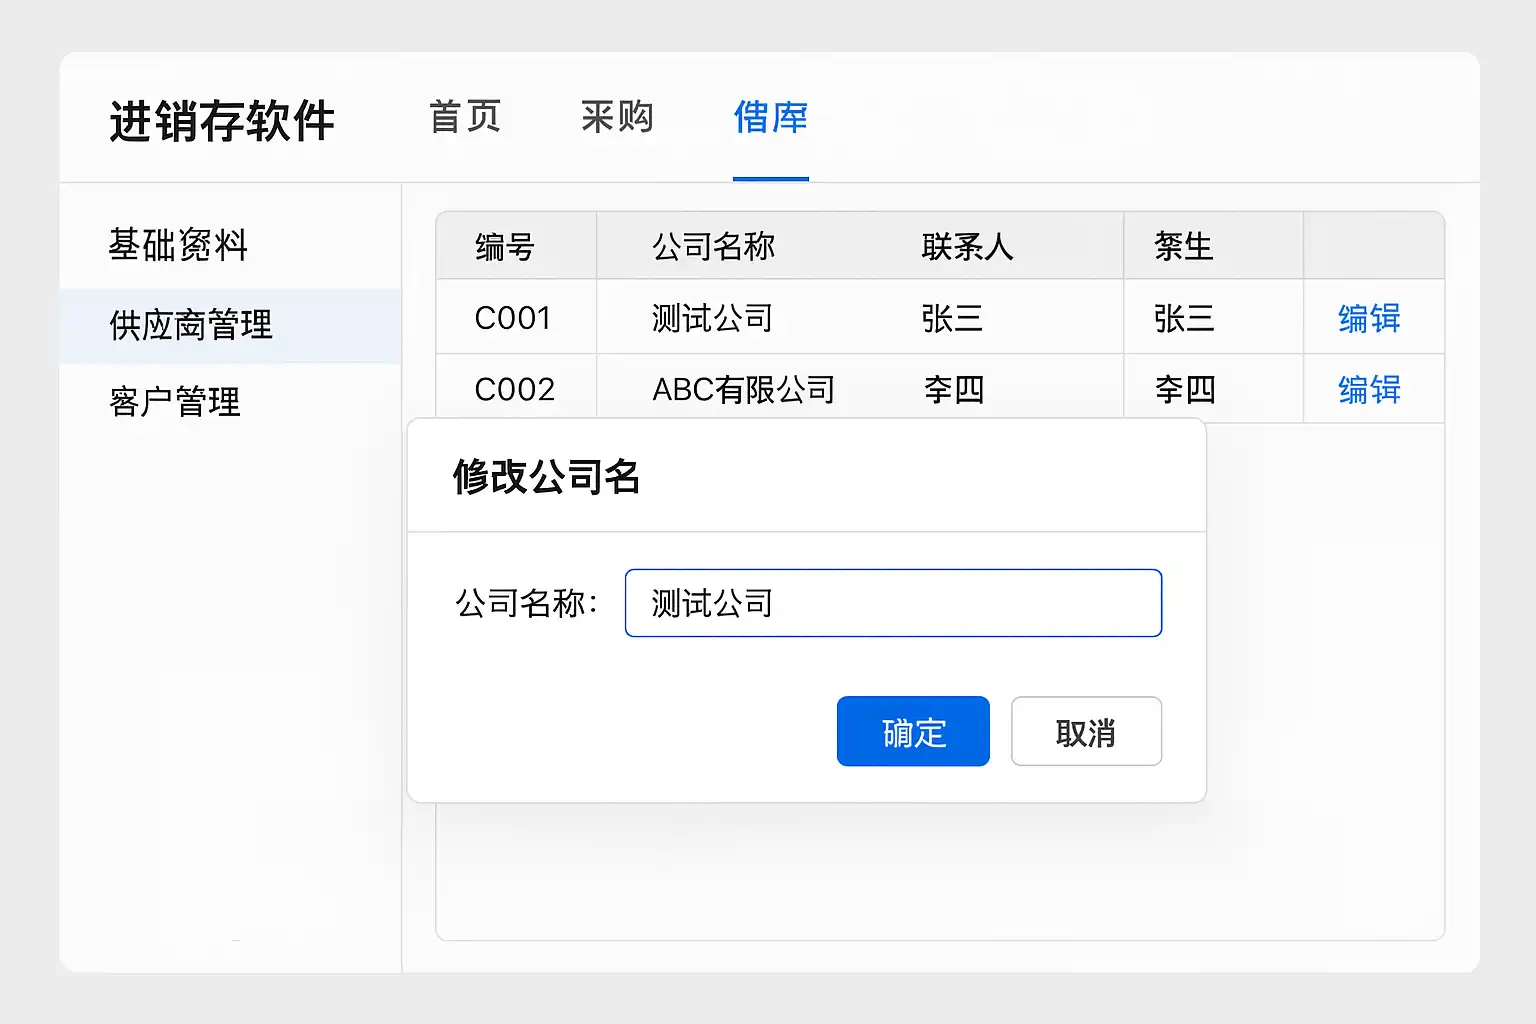
Task: Go to 客户管理 in the sidebar
Action: pyautogui.click(x=175, y=402)
